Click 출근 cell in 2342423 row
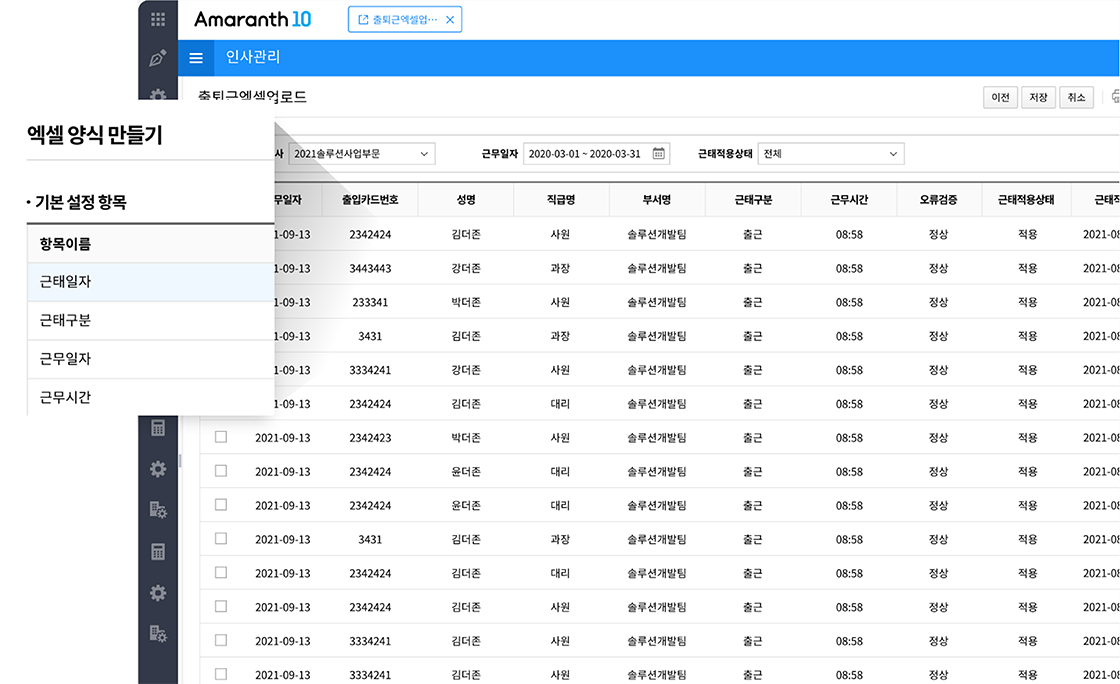This screenshot has height=684, width=1120. (x=752, y=438)
